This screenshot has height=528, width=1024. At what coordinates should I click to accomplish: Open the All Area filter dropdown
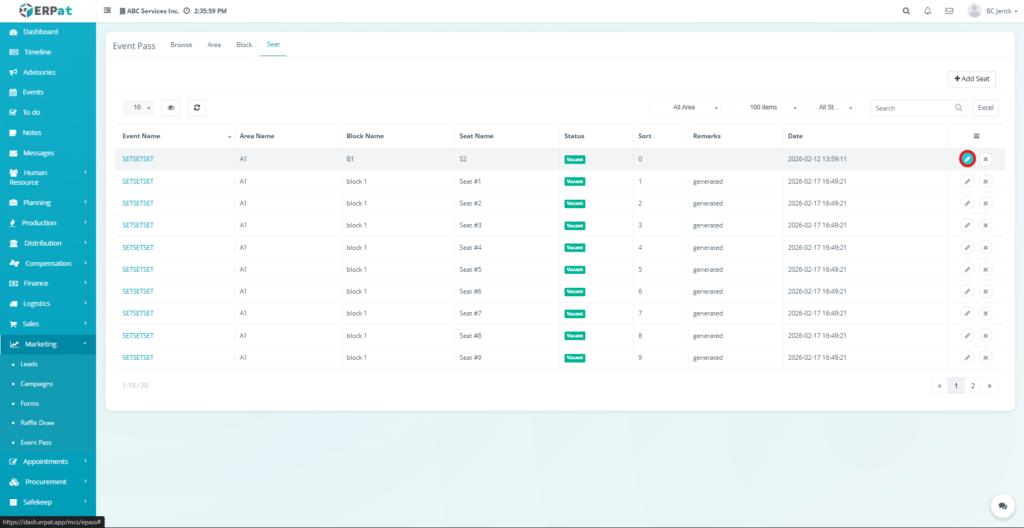(x=688, y=107)
